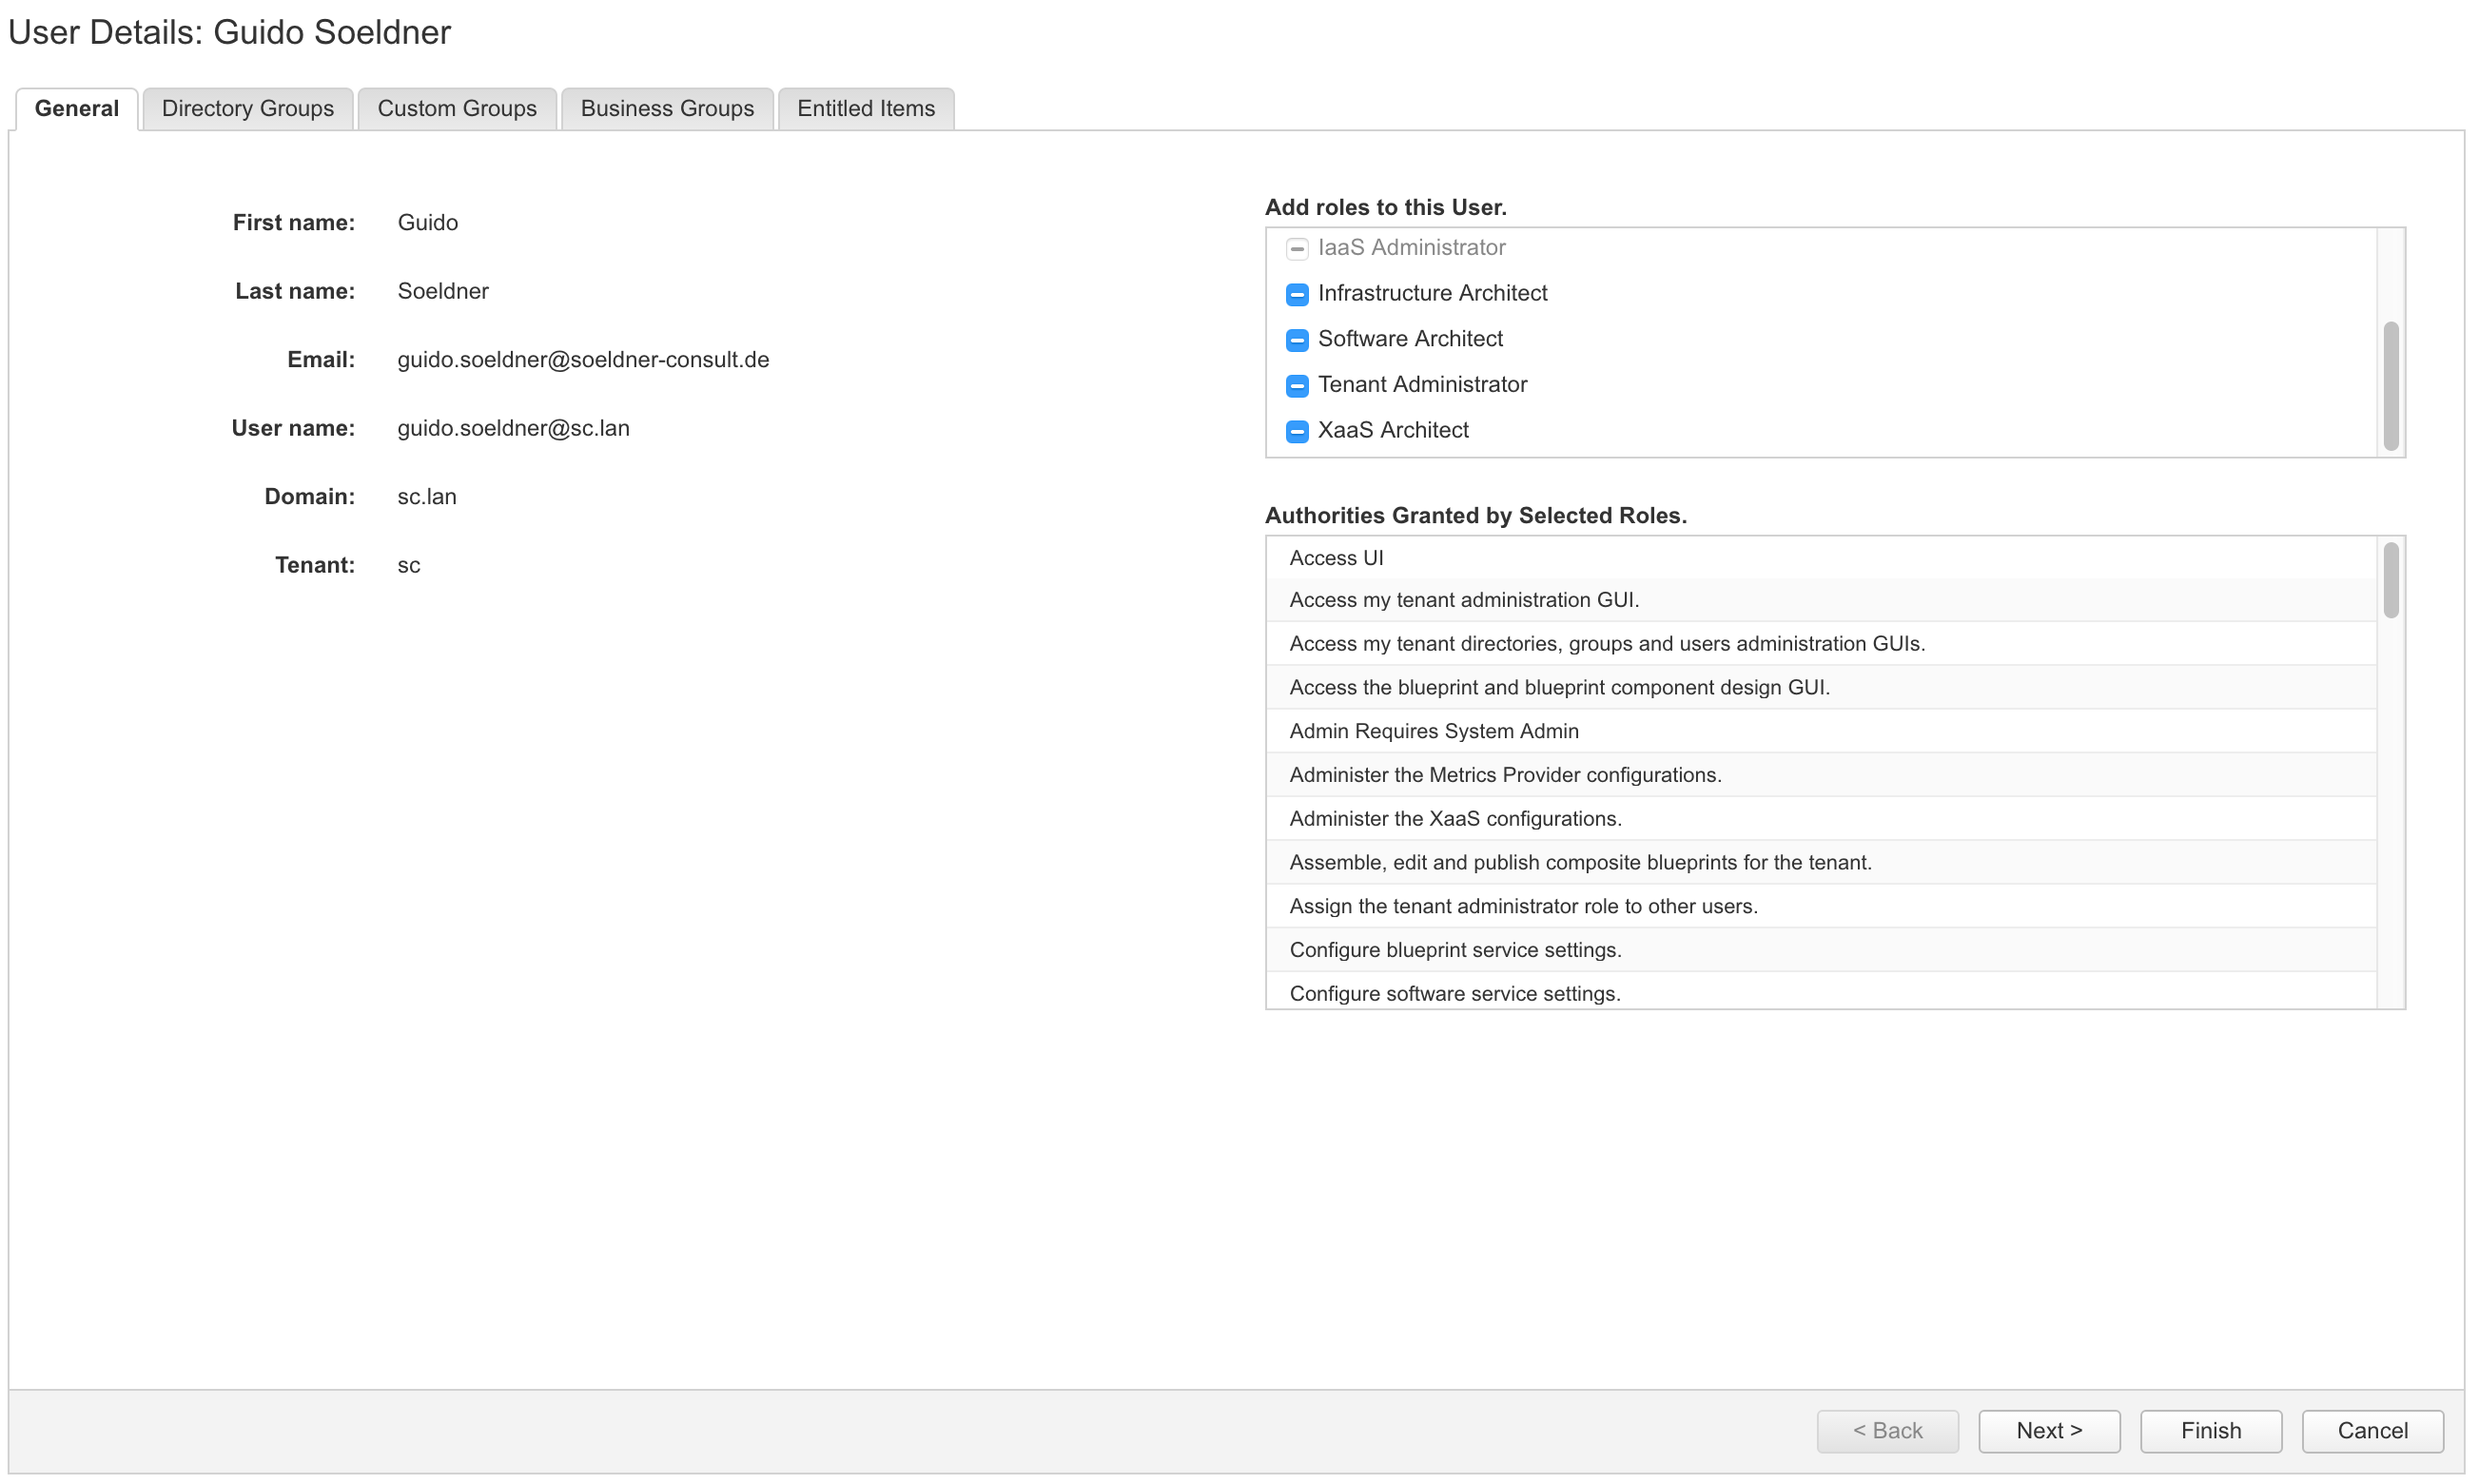The width and height of the screenshot is (2479, 1484).
Task: Toggle off the XaaS Architect role
Action: click(1297, 431)
